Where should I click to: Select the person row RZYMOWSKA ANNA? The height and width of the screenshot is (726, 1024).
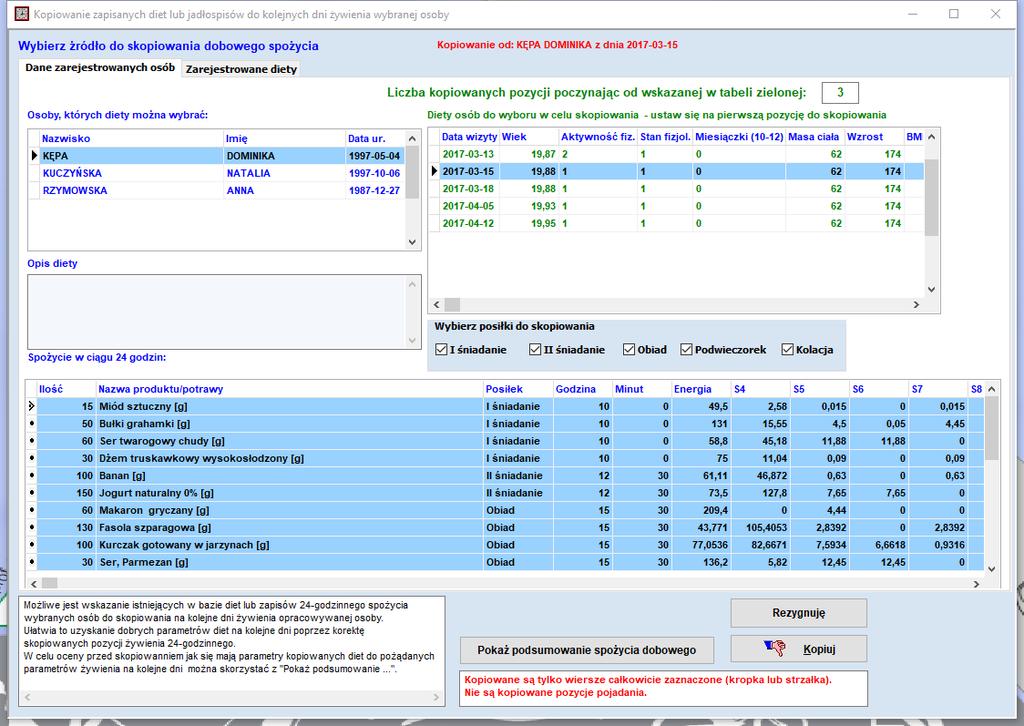[217, 191]
